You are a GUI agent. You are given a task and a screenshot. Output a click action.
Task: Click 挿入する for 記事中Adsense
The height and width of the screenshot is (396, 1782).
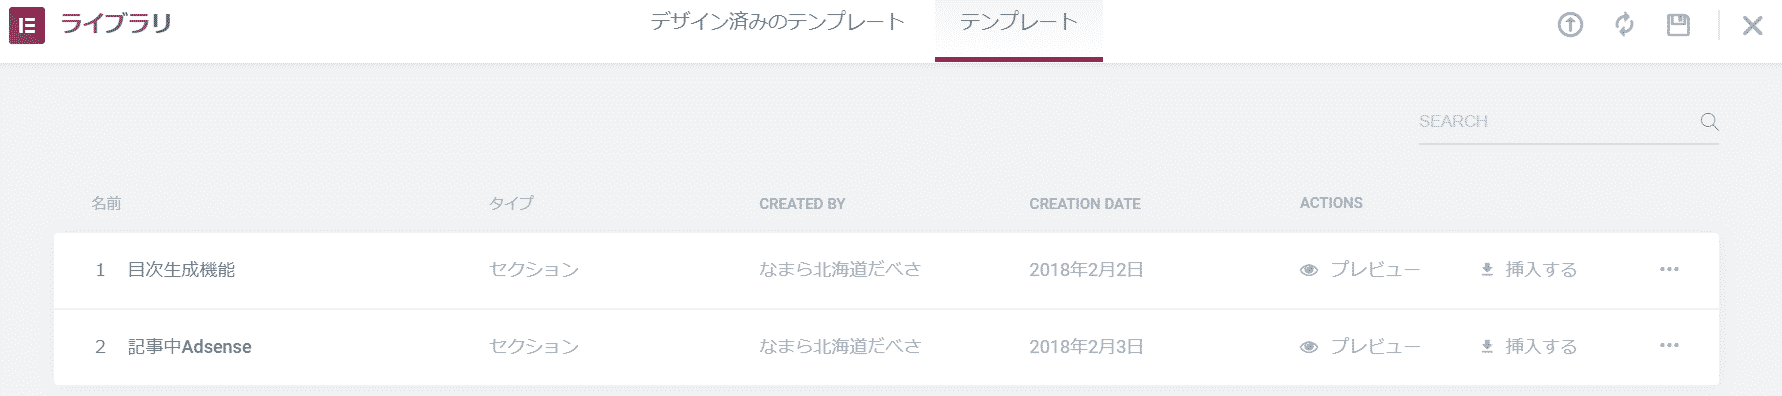[1541, 346]
